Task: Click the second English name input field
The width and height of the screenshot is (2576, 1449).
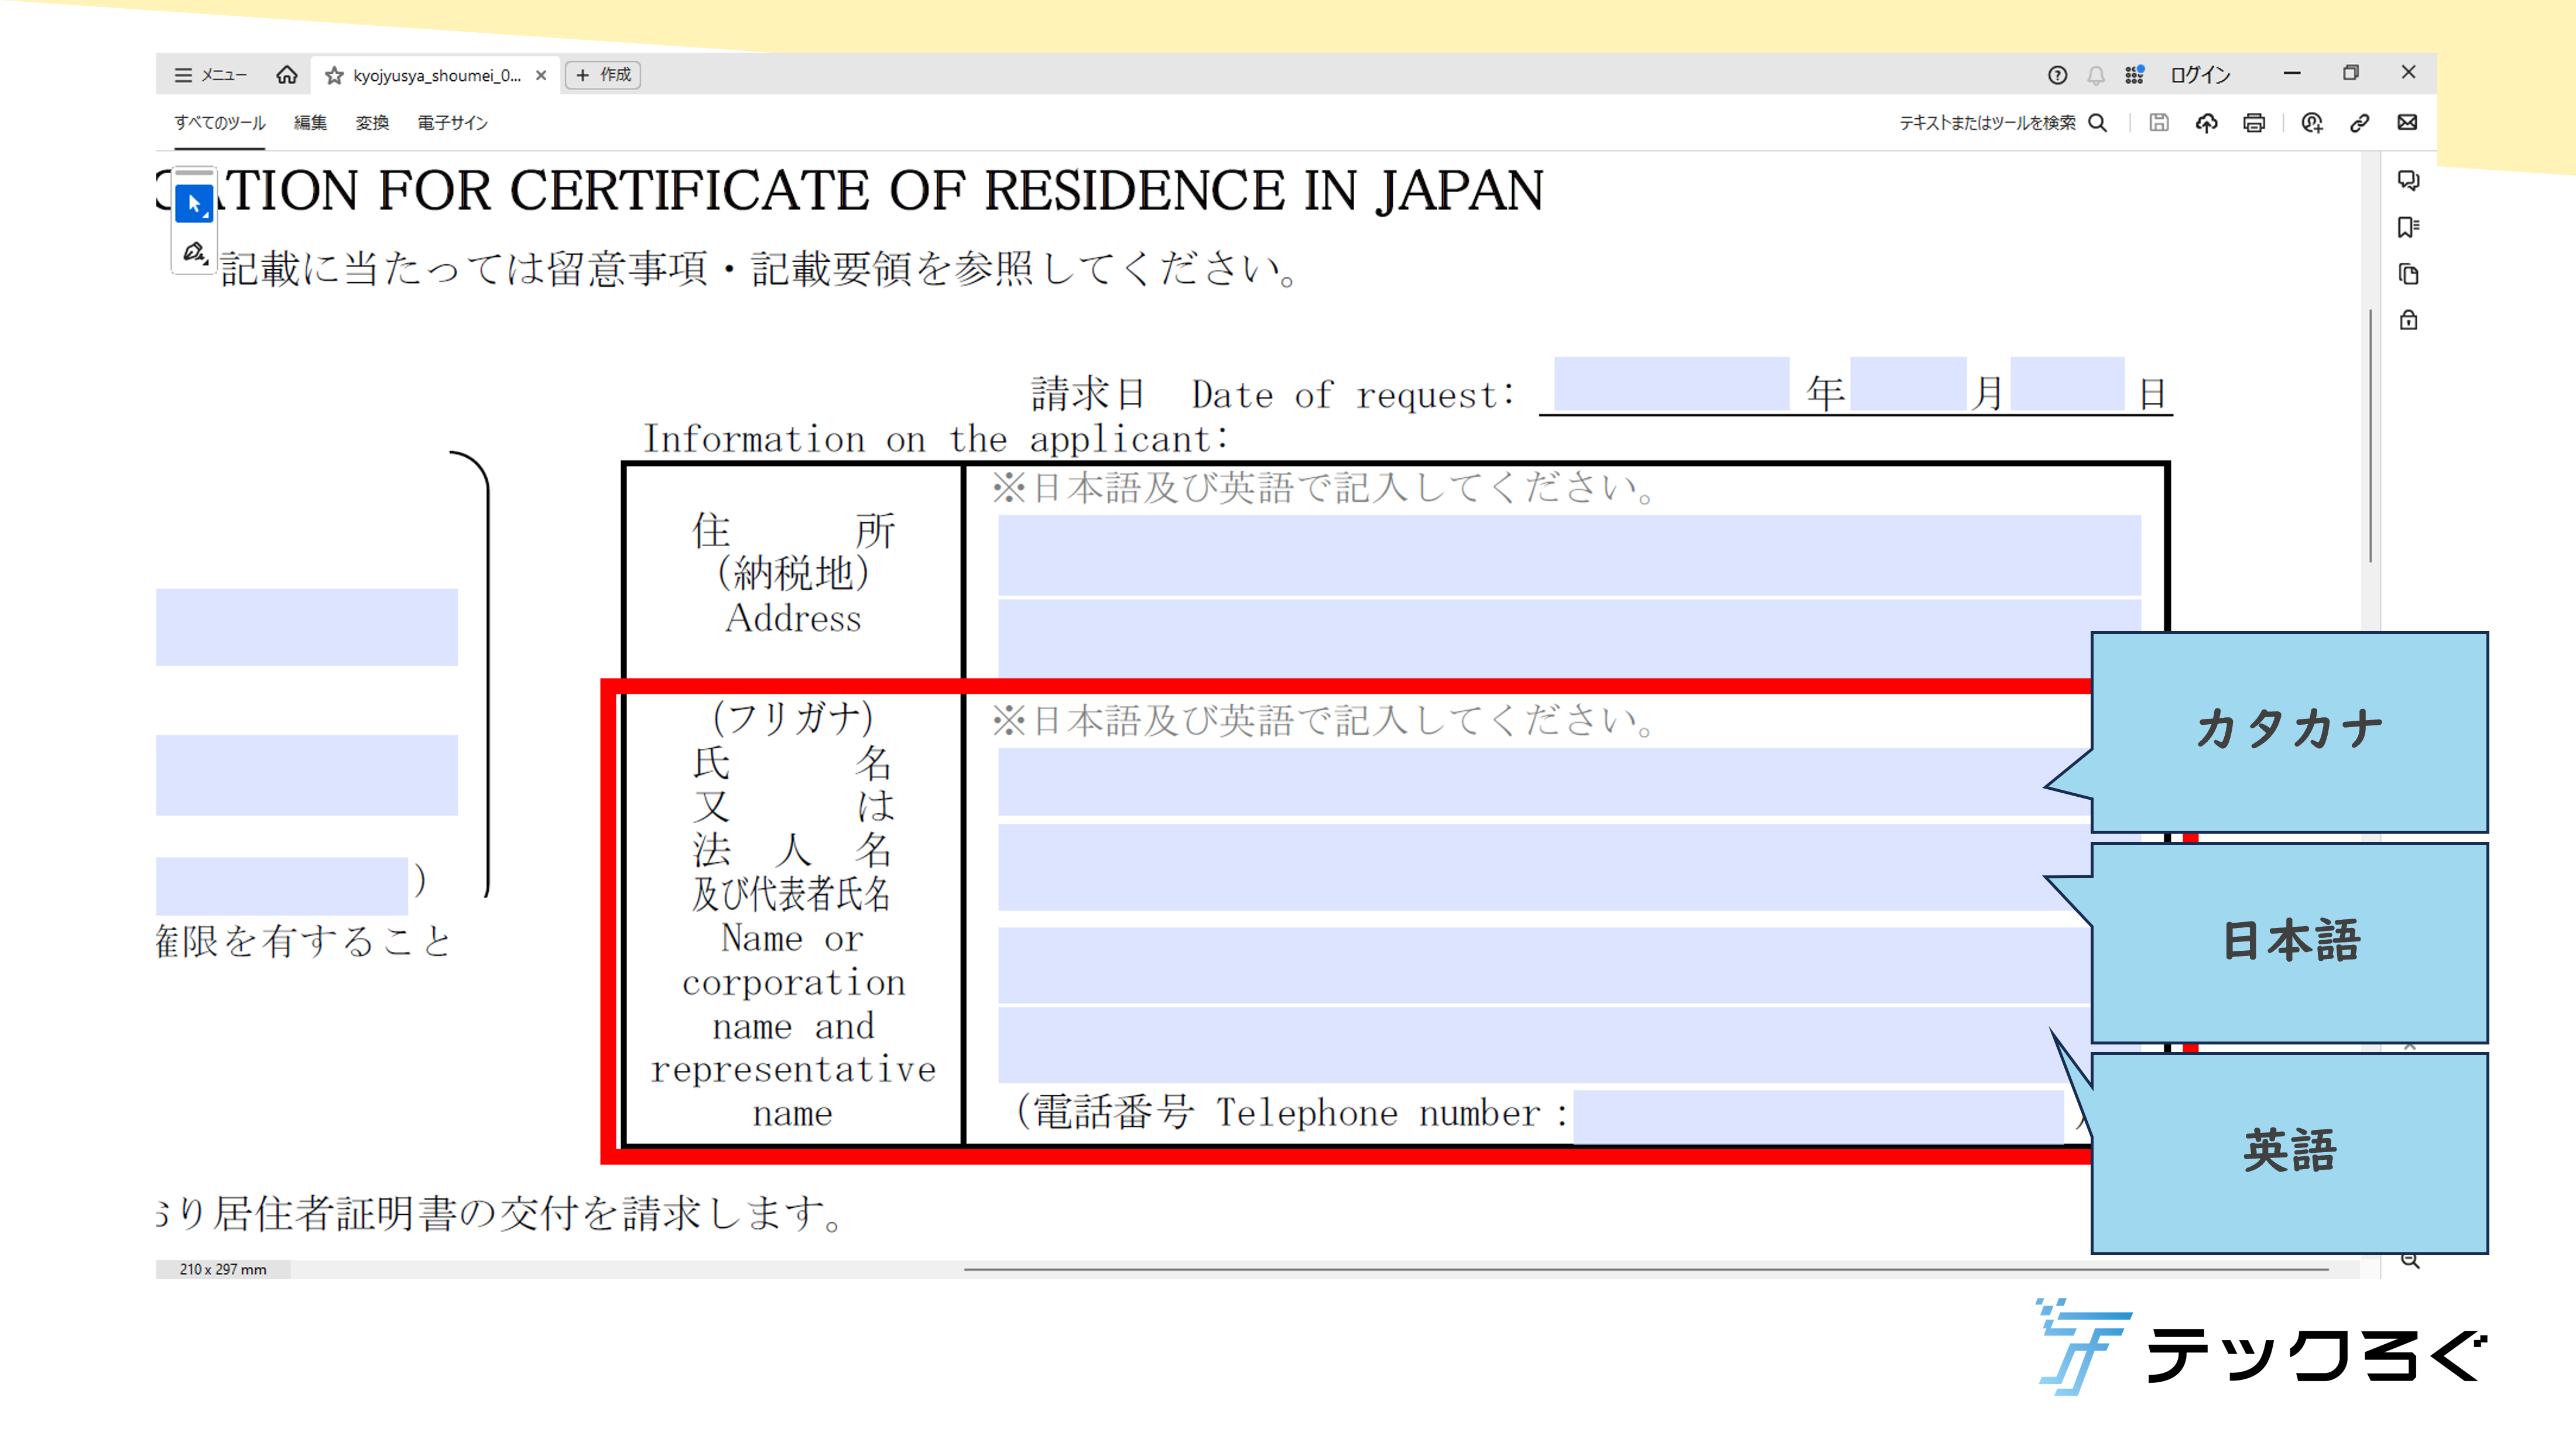Action: tap(1545, 1045)
